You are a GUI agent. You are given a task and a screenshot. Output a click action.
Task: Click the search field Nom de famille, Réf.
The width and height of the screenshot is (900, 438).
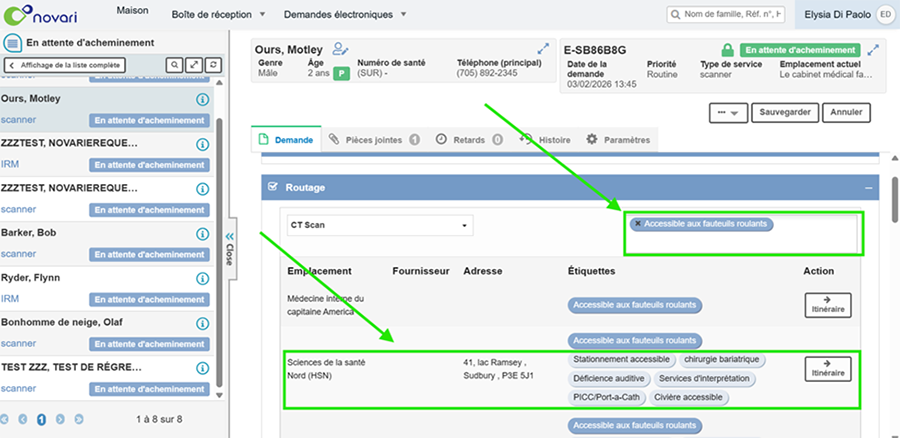726,14
